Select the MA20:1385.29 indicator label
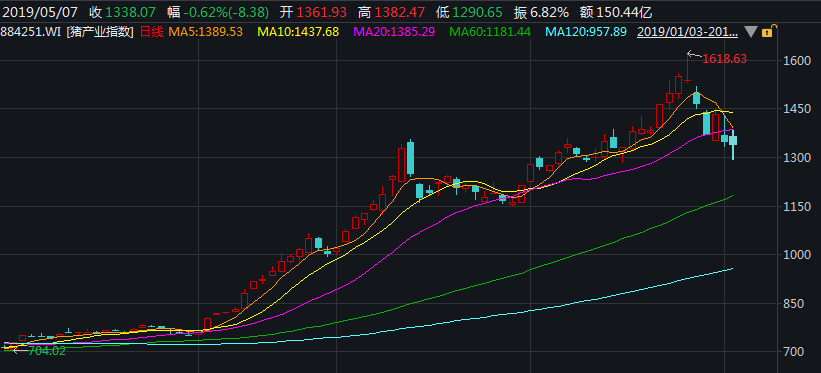Image resolution: width=821 pixels, height=373 pixels. tap(394, 32)
